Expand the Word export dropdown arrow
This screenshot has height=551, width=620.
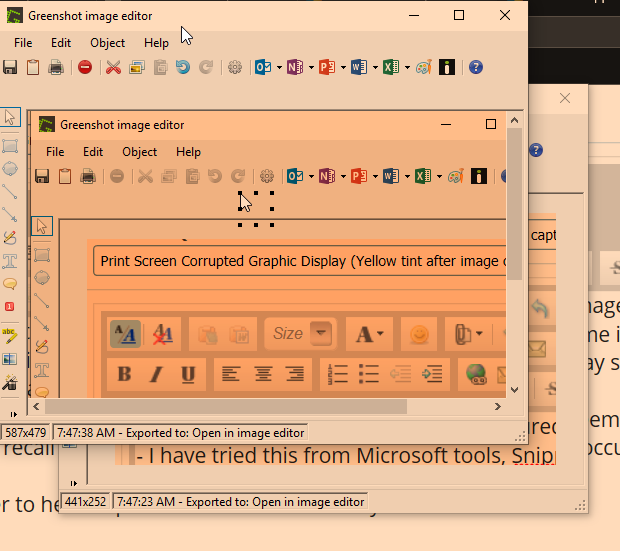pos(375,68)
